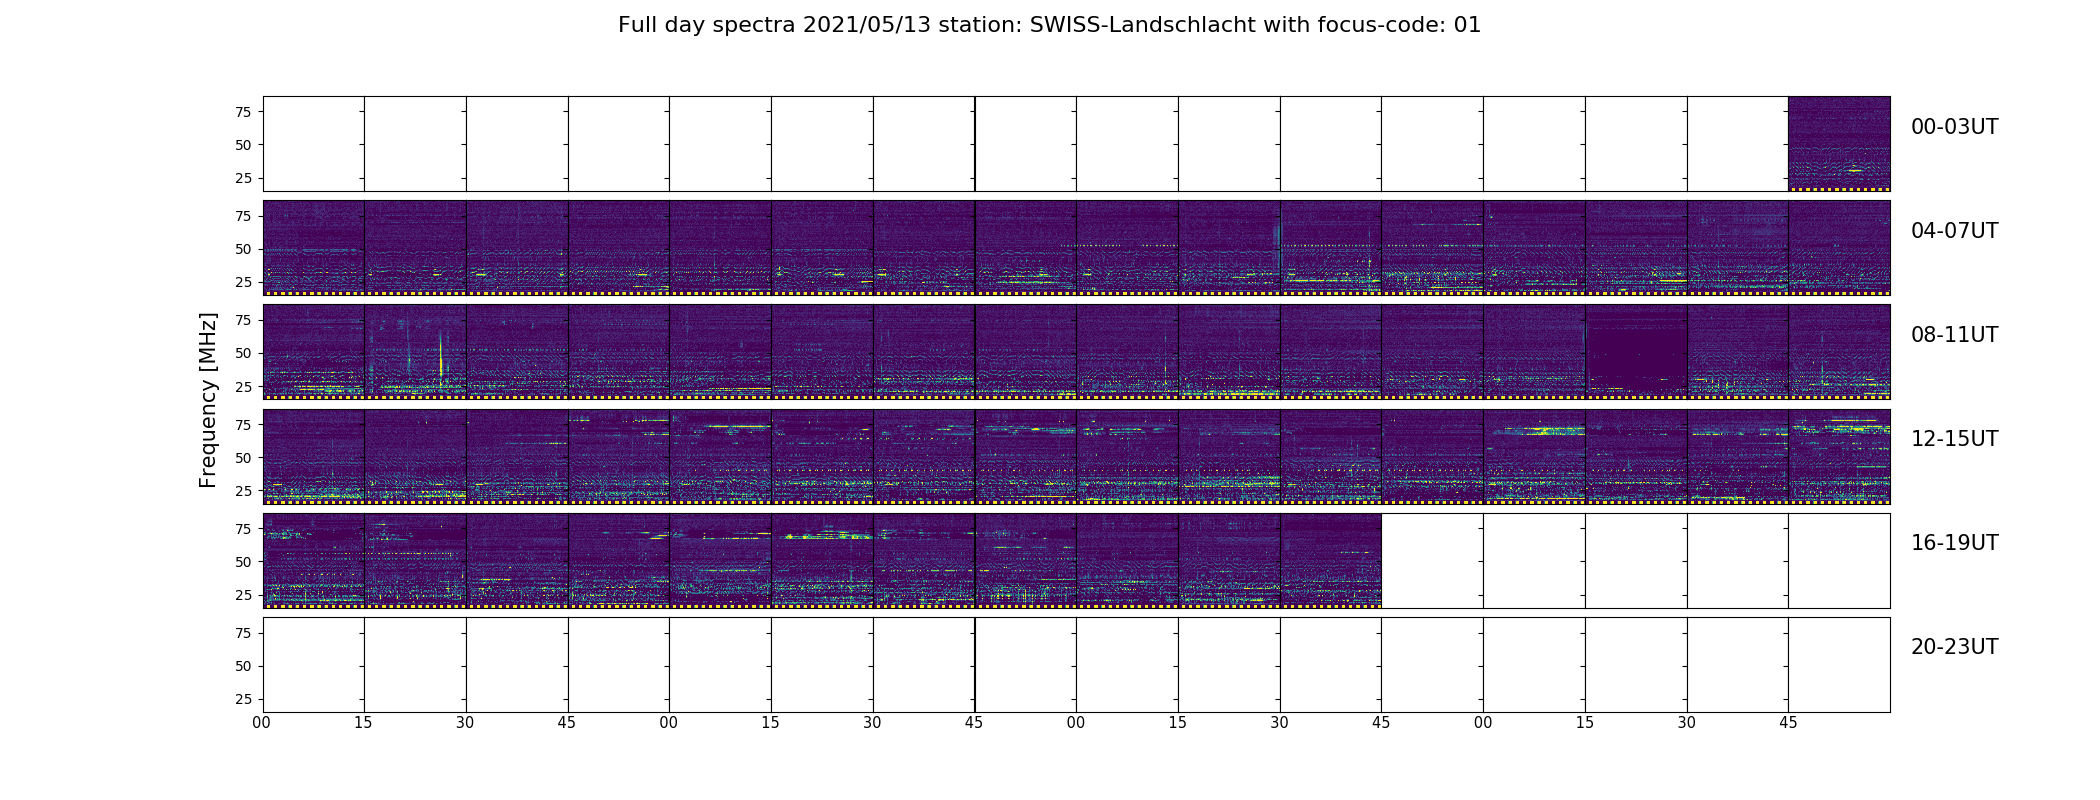Image resolution: width=2100 pixels, height=800 pixels.
Task: Click the 75 tick in the 20-23UT row
Action: pyautogui.click(x=242, y=632)
